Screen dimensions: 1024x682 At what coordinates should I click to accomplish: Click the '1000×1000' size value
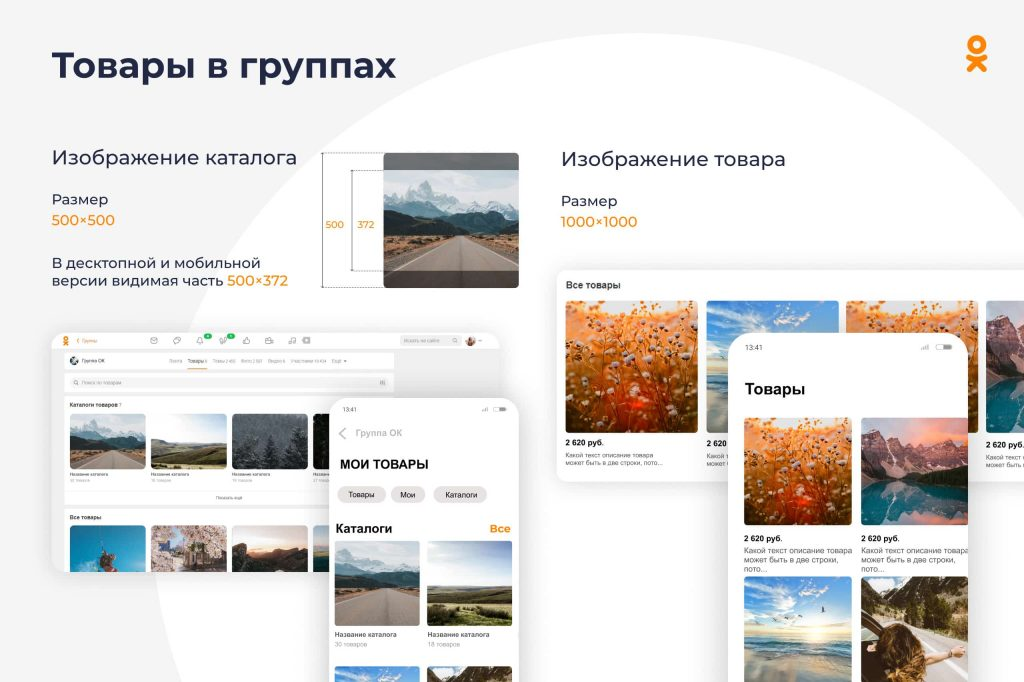click(599, 221)
